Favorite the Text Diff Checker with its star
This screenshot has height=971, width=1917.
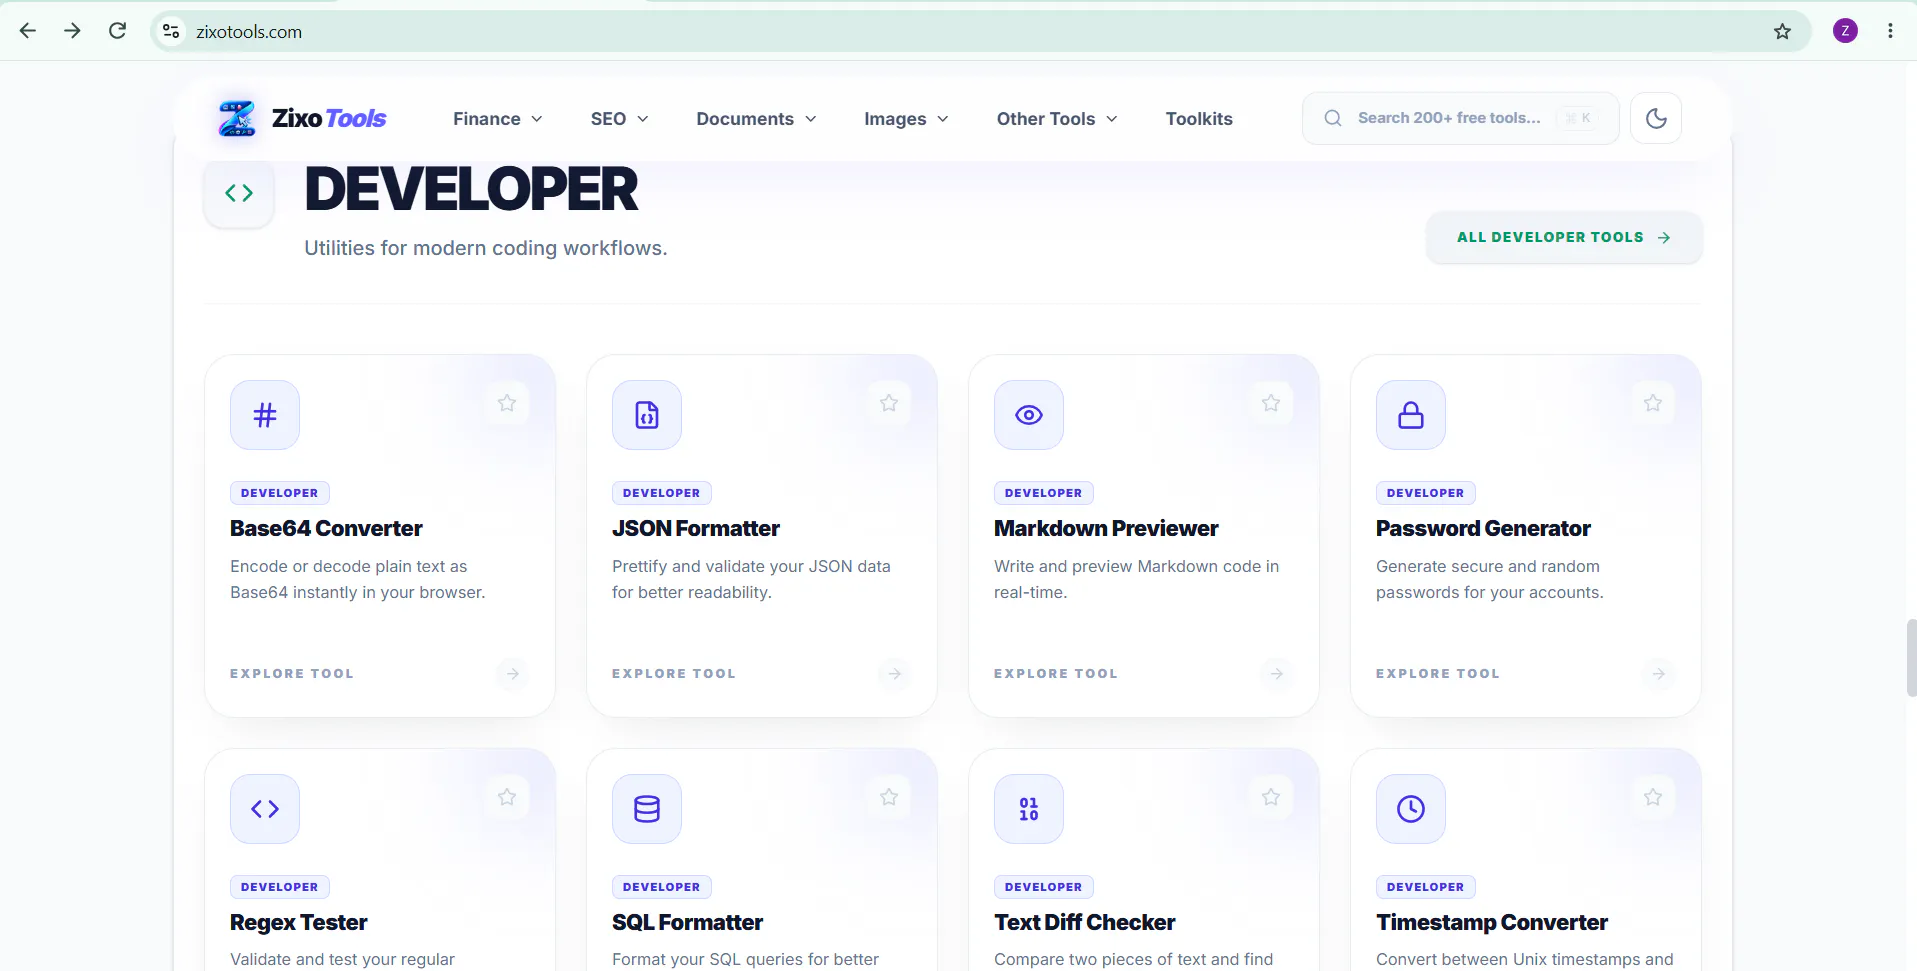(x=1271, y=797)
